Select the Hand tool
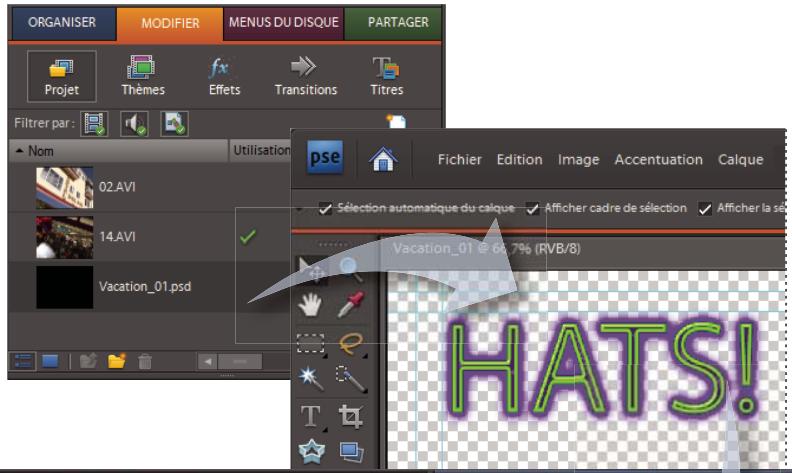The width and height of the screenshot is (792, 473). tap(310, 305)
